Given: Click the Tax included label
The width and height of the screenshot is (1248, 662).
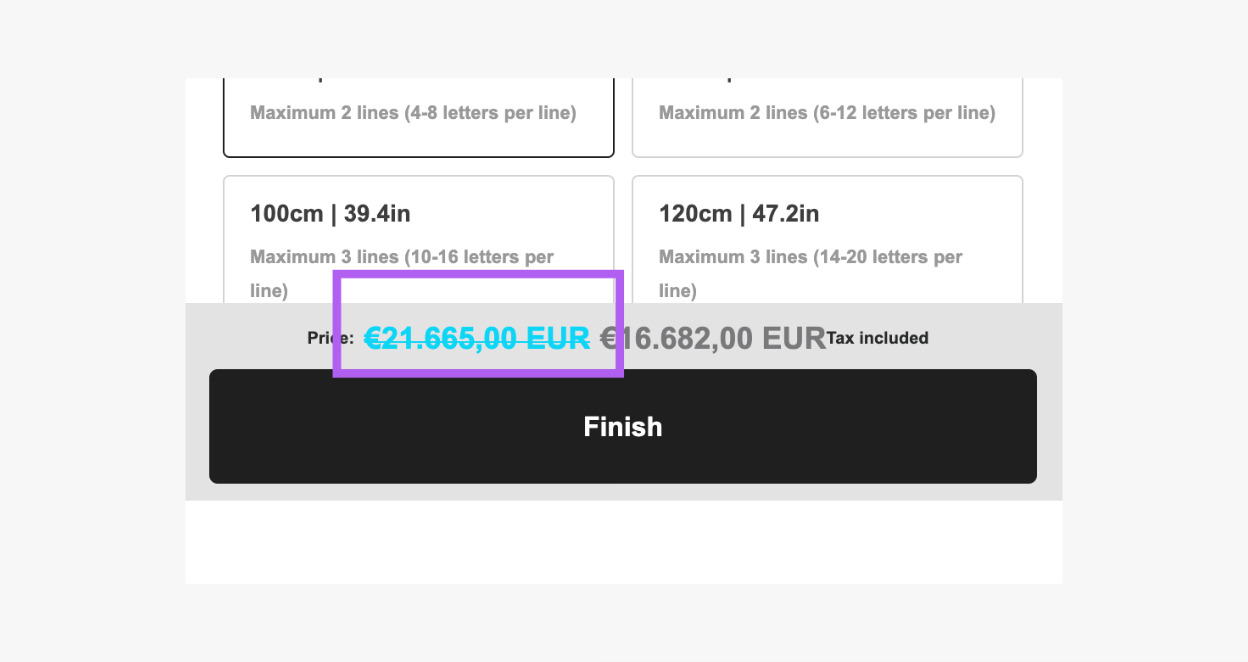Looking at the screenshot, I should click(877, 339).
